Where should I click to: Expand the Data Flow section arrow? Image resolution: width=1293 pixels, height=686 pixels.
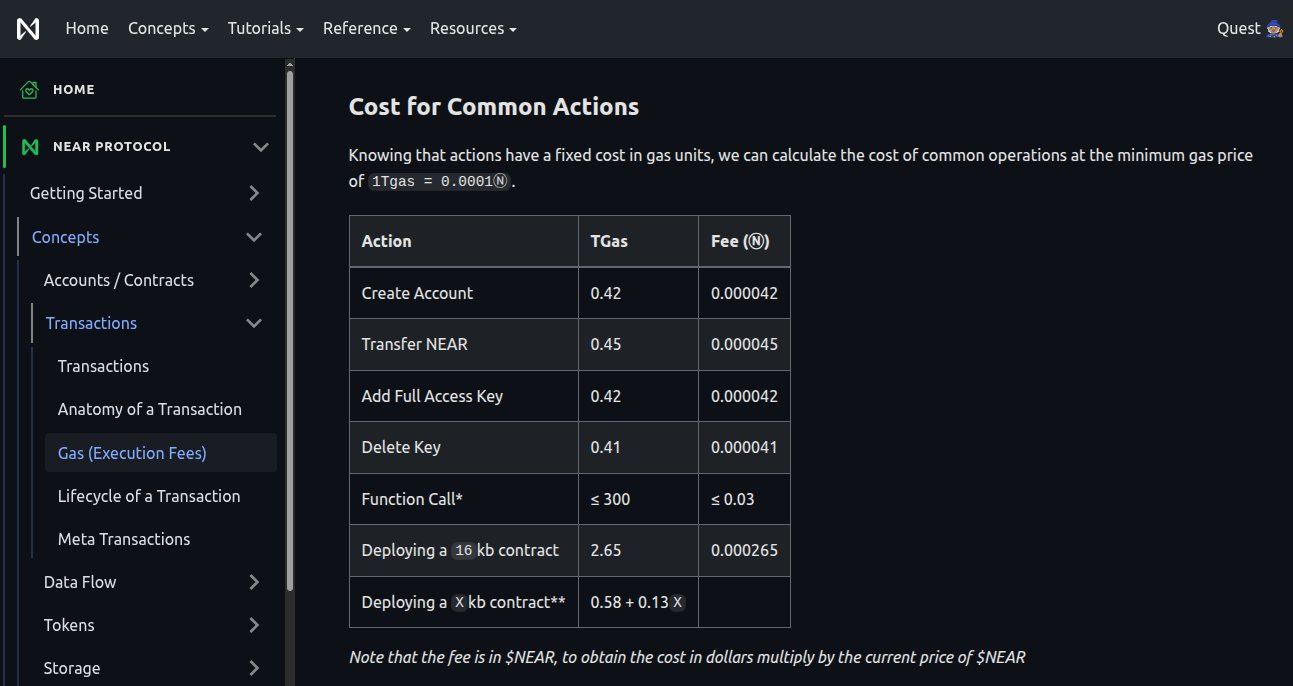(254, 582)
